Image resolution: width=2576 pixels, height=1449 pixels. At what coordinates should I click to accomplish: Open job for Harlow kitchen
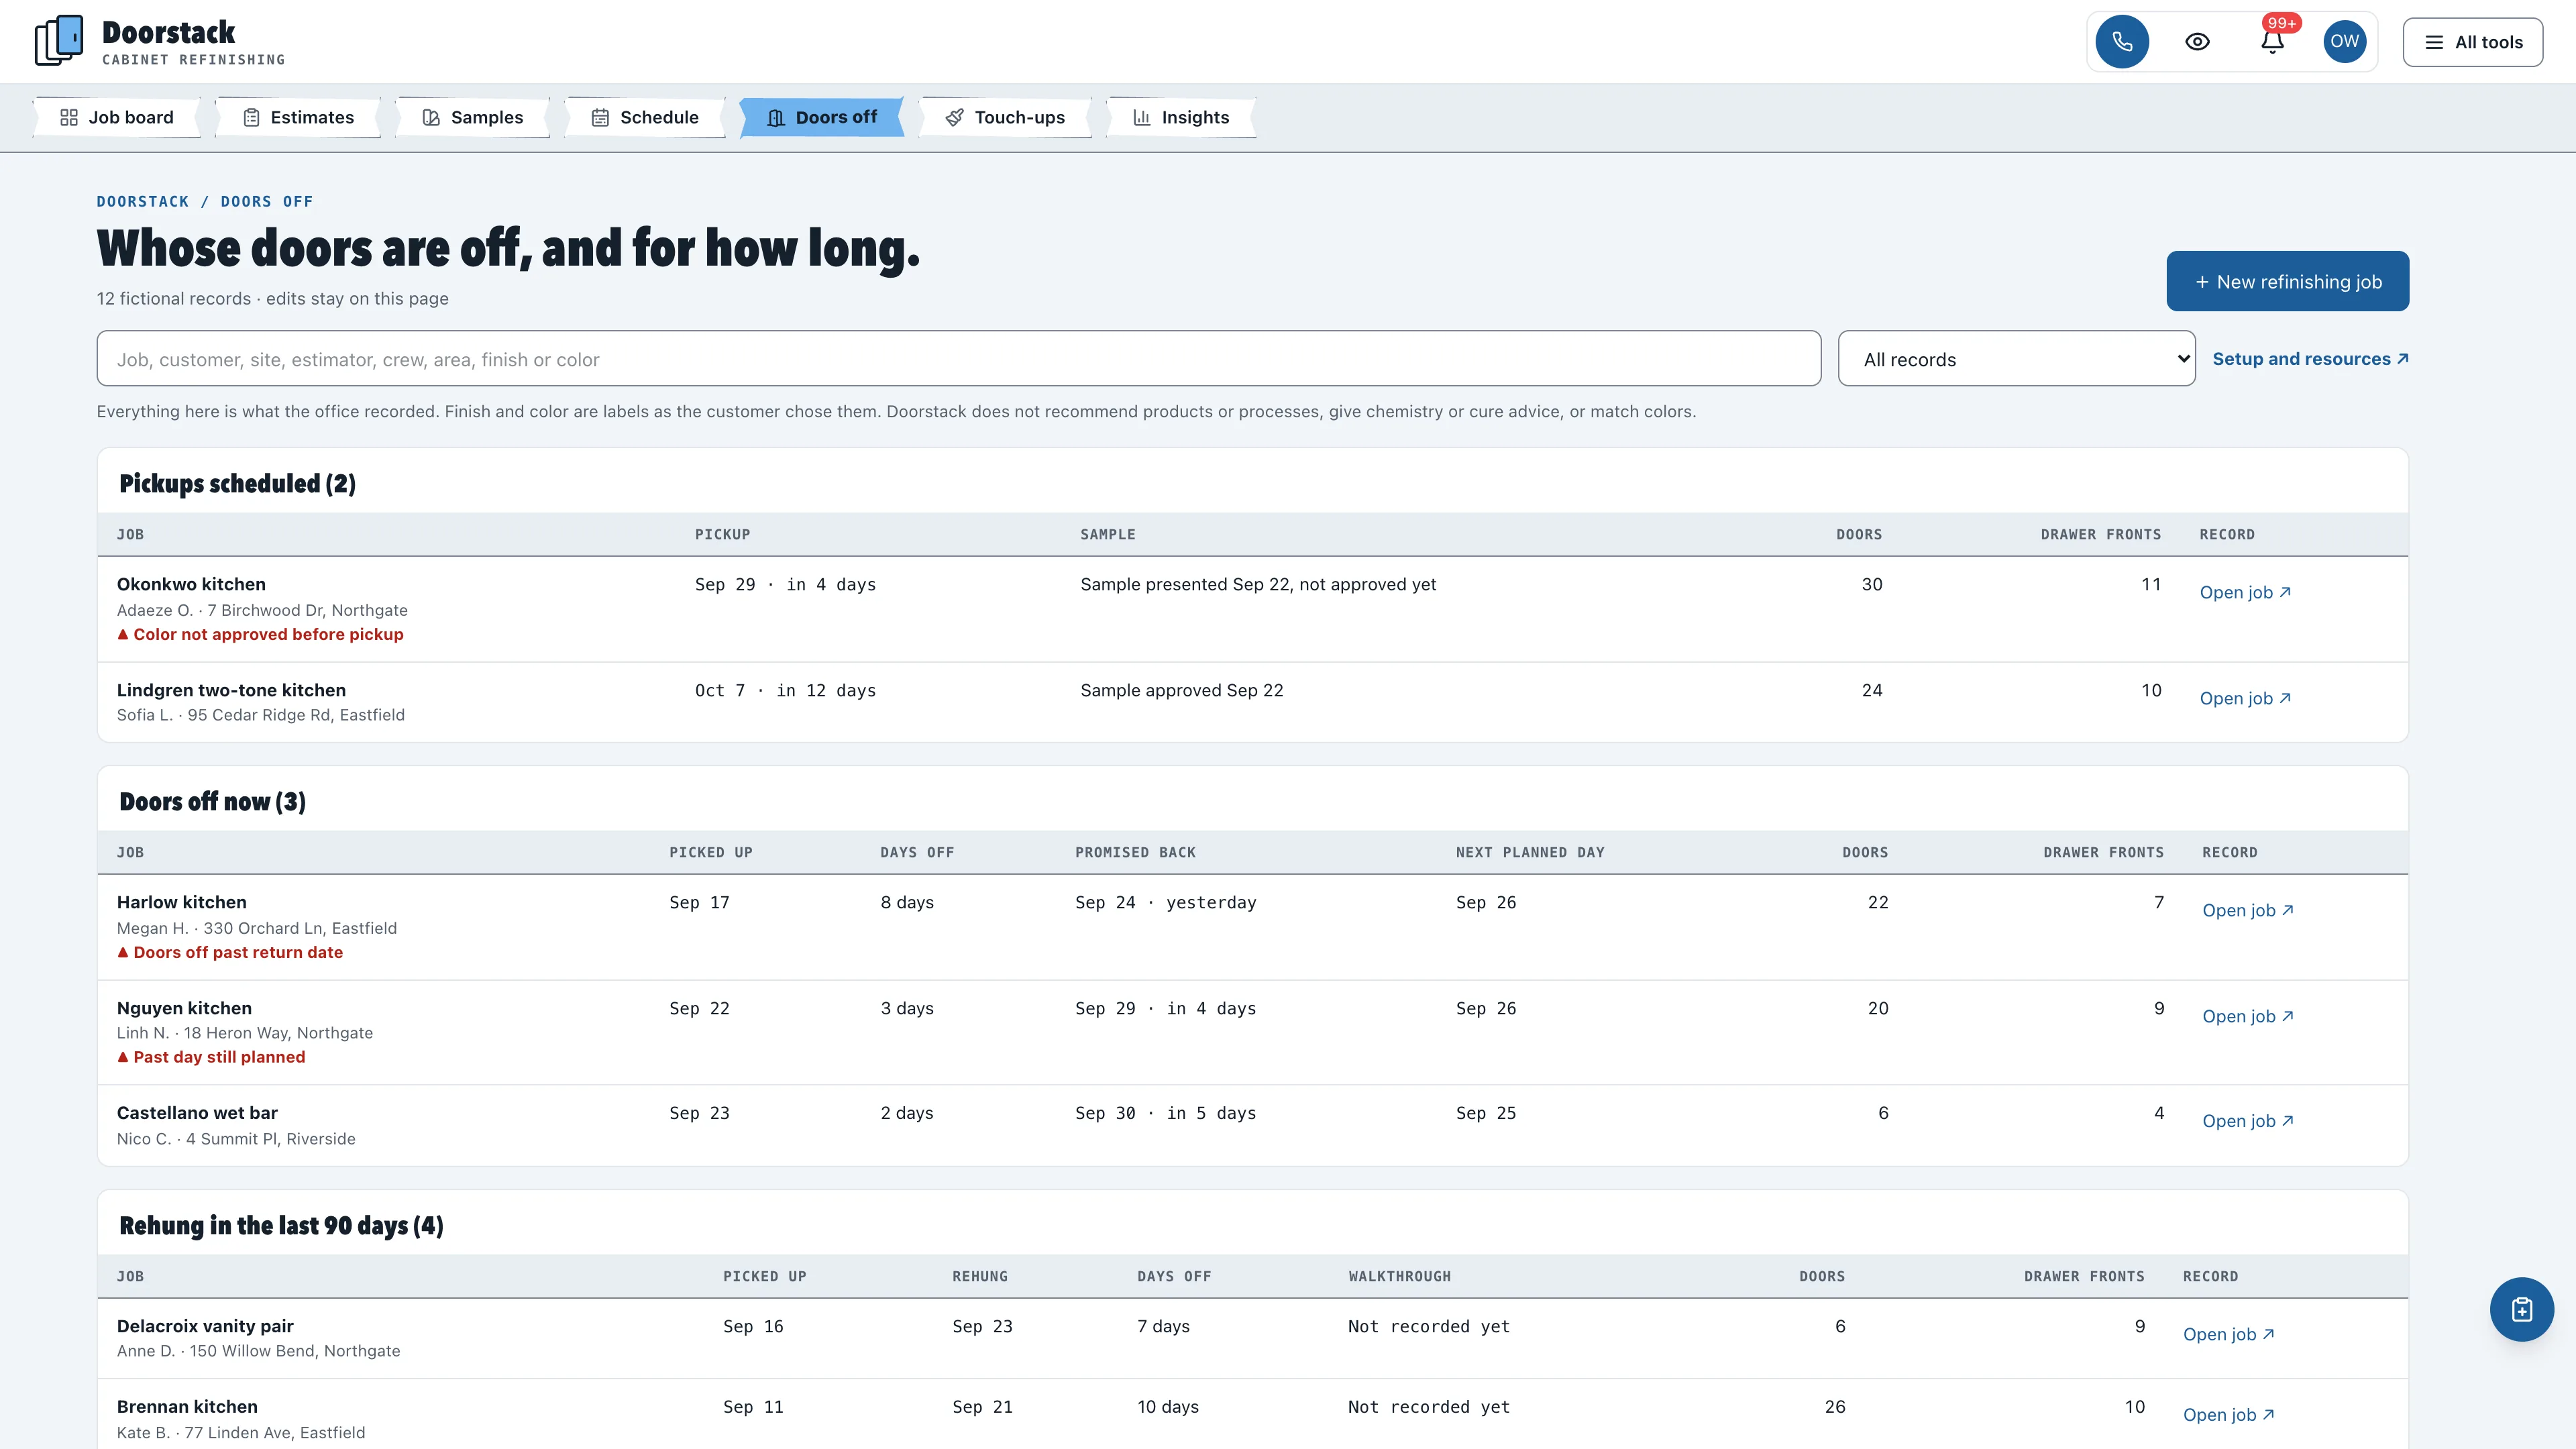tap(2248, 910)
